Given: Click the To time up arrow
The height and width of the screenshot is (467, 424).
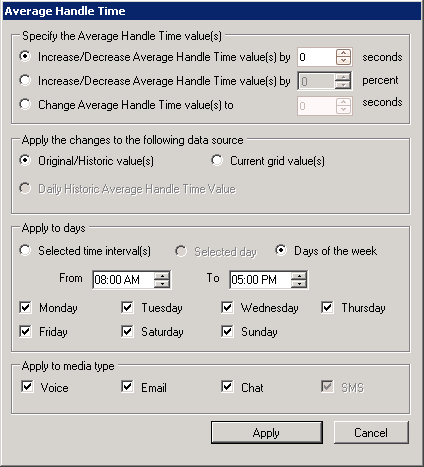Looking at the screenshot, I should tap(299, 276).
